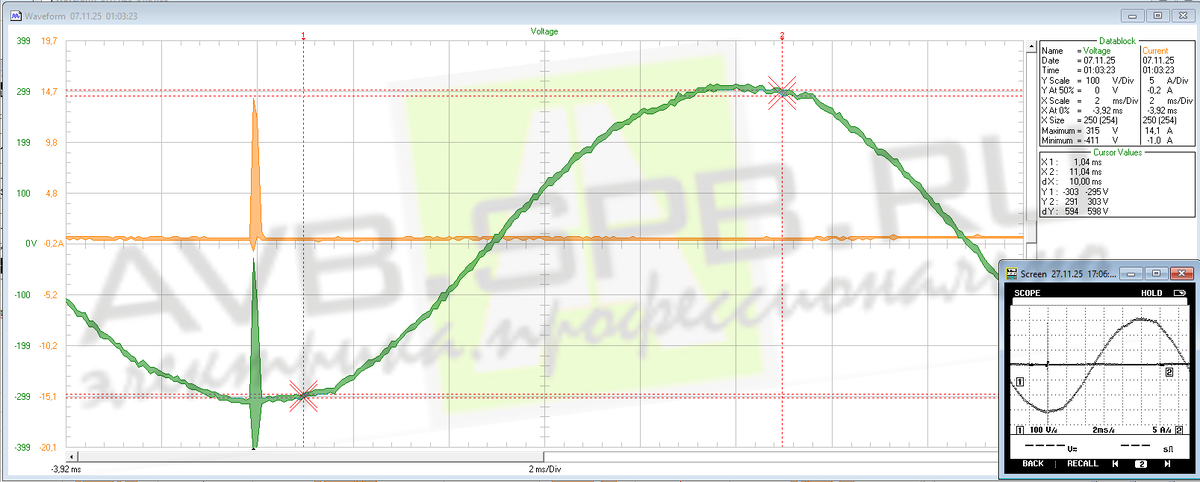
Task: Close the Waveform window
Action: (1182, 16)
